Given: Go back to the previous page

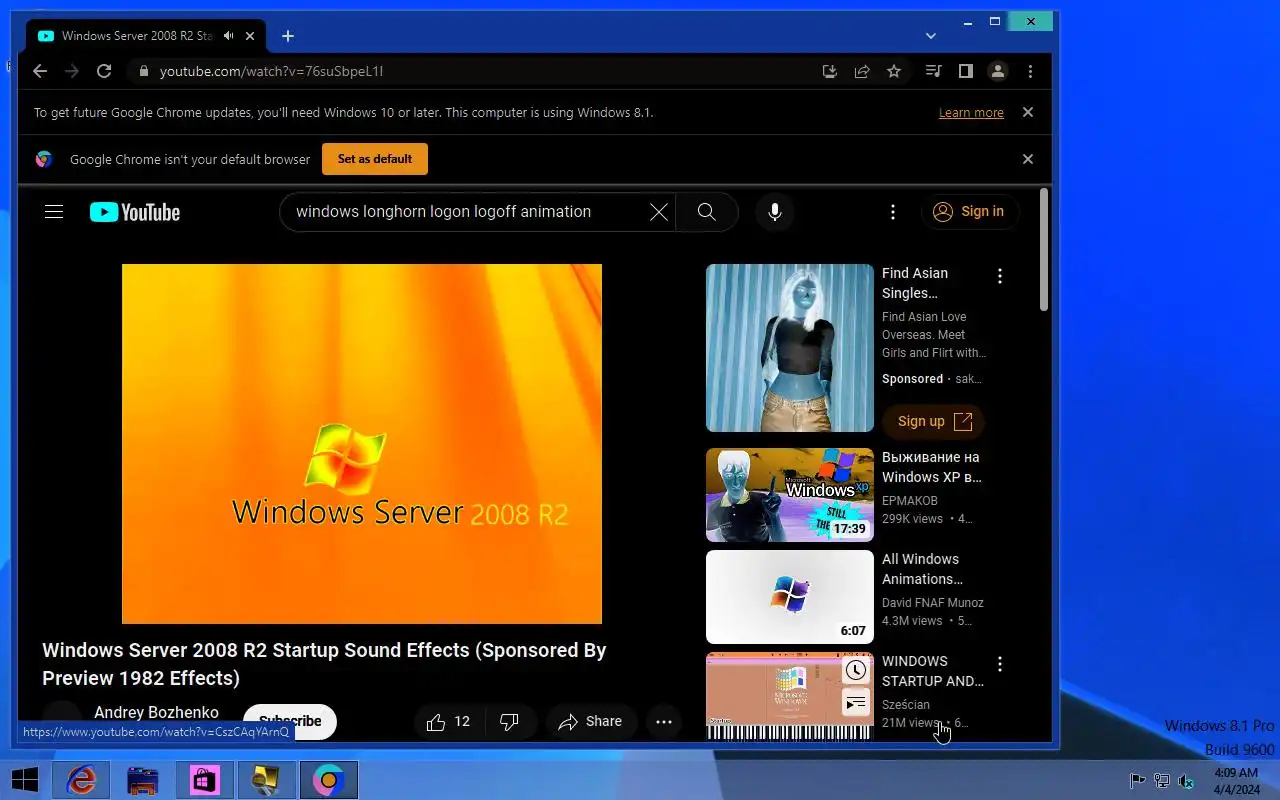Looking at the screenshot, I should 39,71.
